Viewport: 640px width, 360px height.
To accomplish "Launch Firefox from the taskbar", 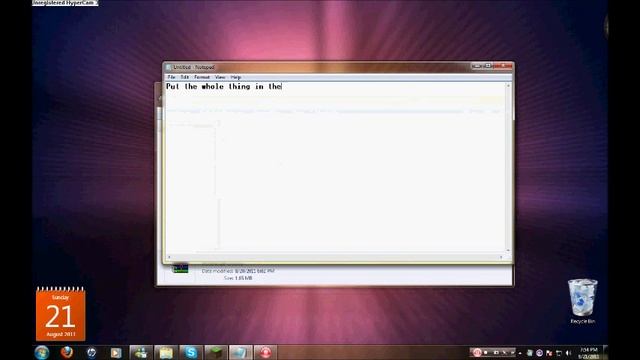I will point(67,352).
